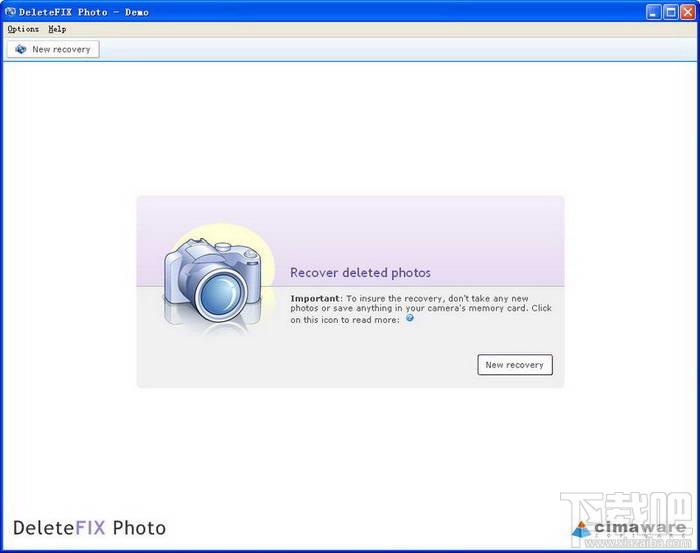700x553 pixels.
Task: Click the 'DeleteFIX Photo' branding text at bottom left
Action: [89, 528]
